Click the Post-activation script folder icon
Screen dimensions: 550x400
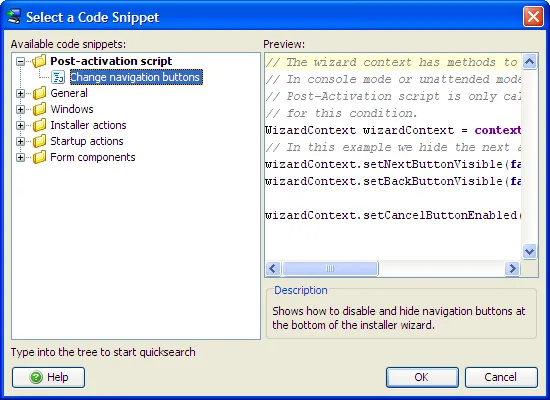click(39, 61)
